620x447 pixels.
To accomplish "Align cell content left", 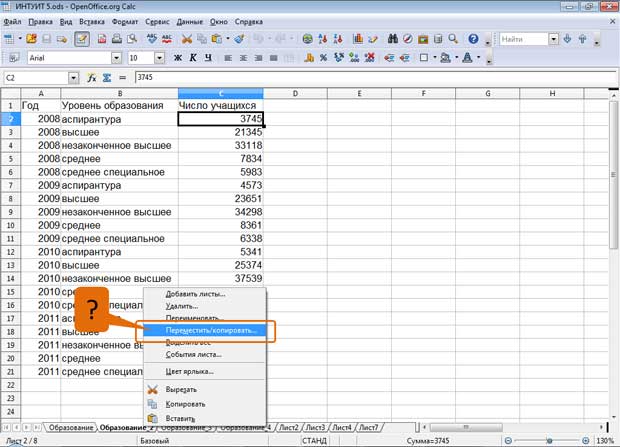I will coord(228,58).
